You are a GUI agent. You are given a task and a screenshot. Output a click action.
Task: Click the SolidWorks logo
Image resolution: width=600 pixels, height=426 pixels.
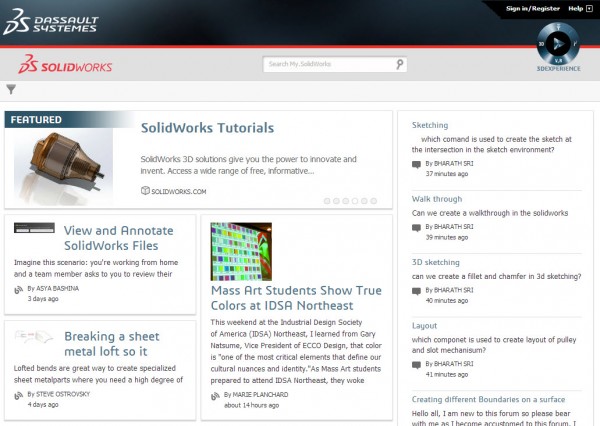point(65,64)
